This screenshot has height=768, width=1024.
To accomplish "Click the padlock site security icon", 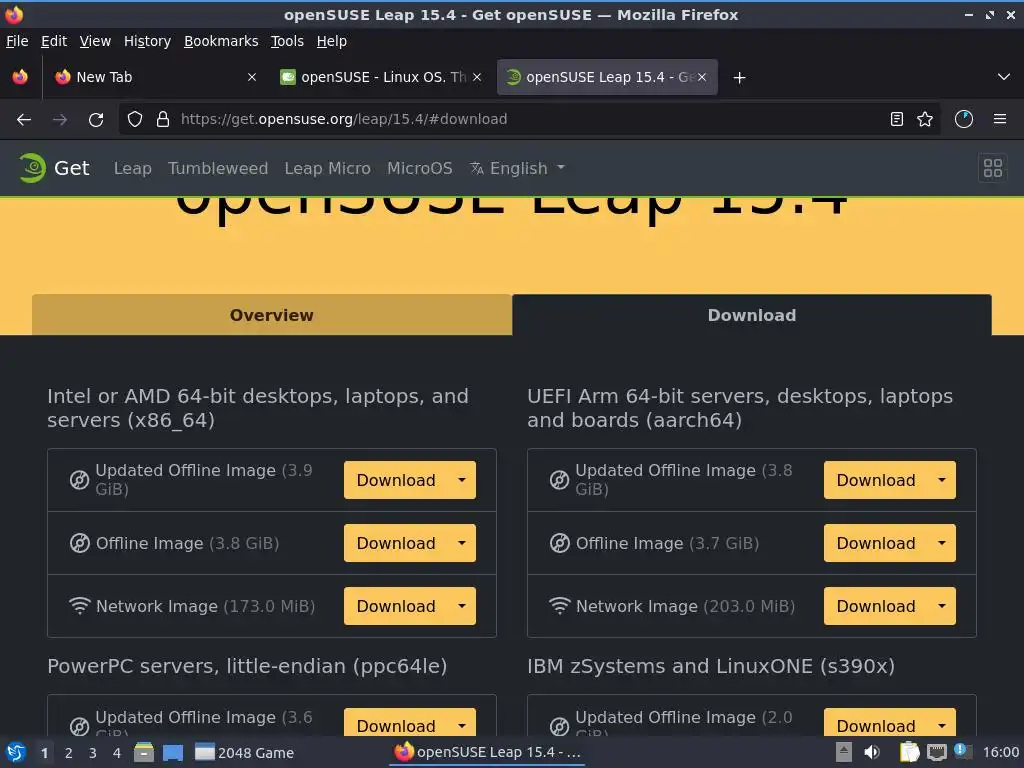I will coord(163,119).
